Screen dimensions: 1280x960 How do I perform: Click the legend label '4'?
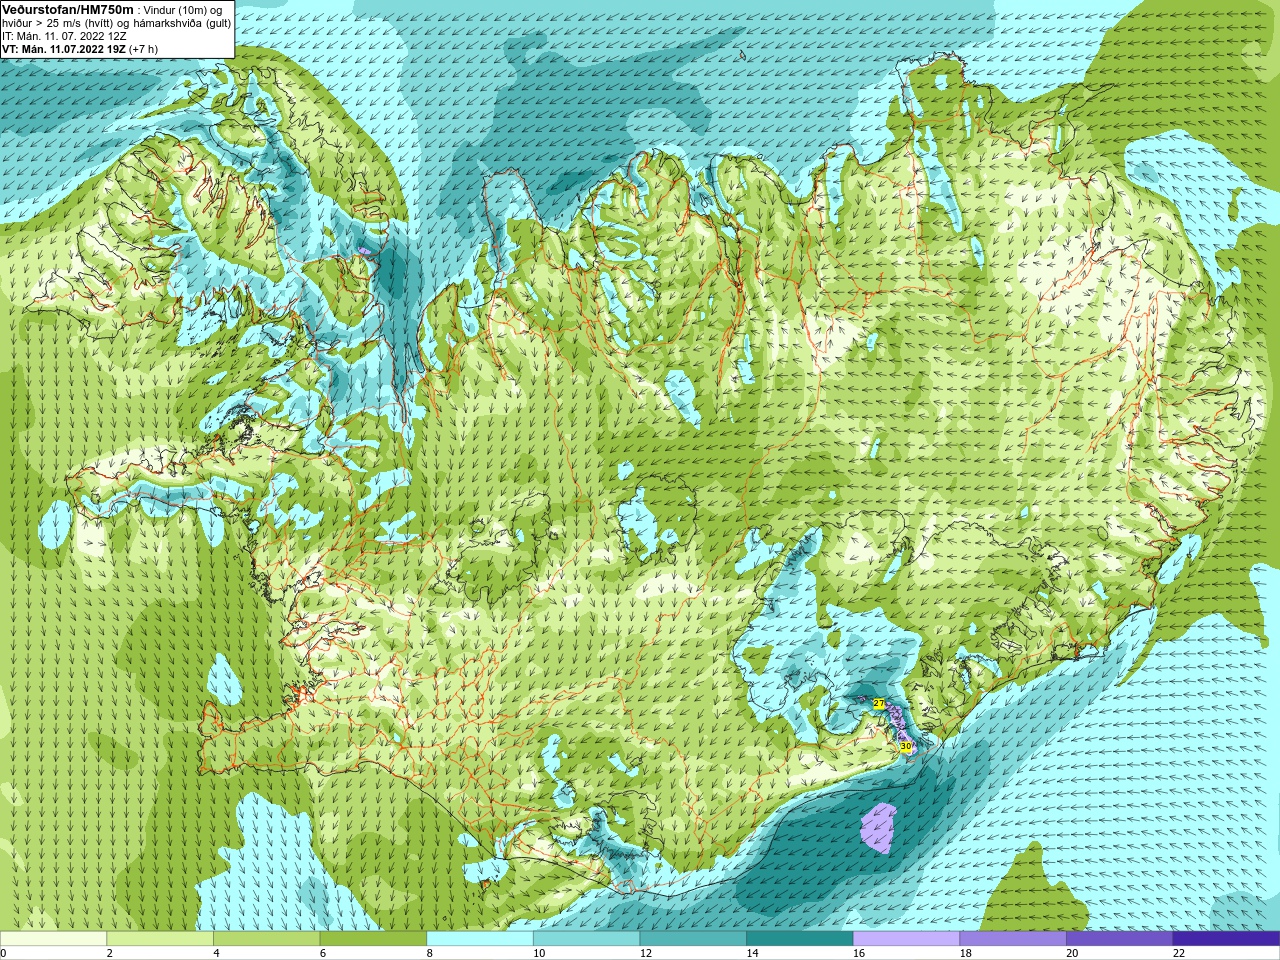pos(216,953)
